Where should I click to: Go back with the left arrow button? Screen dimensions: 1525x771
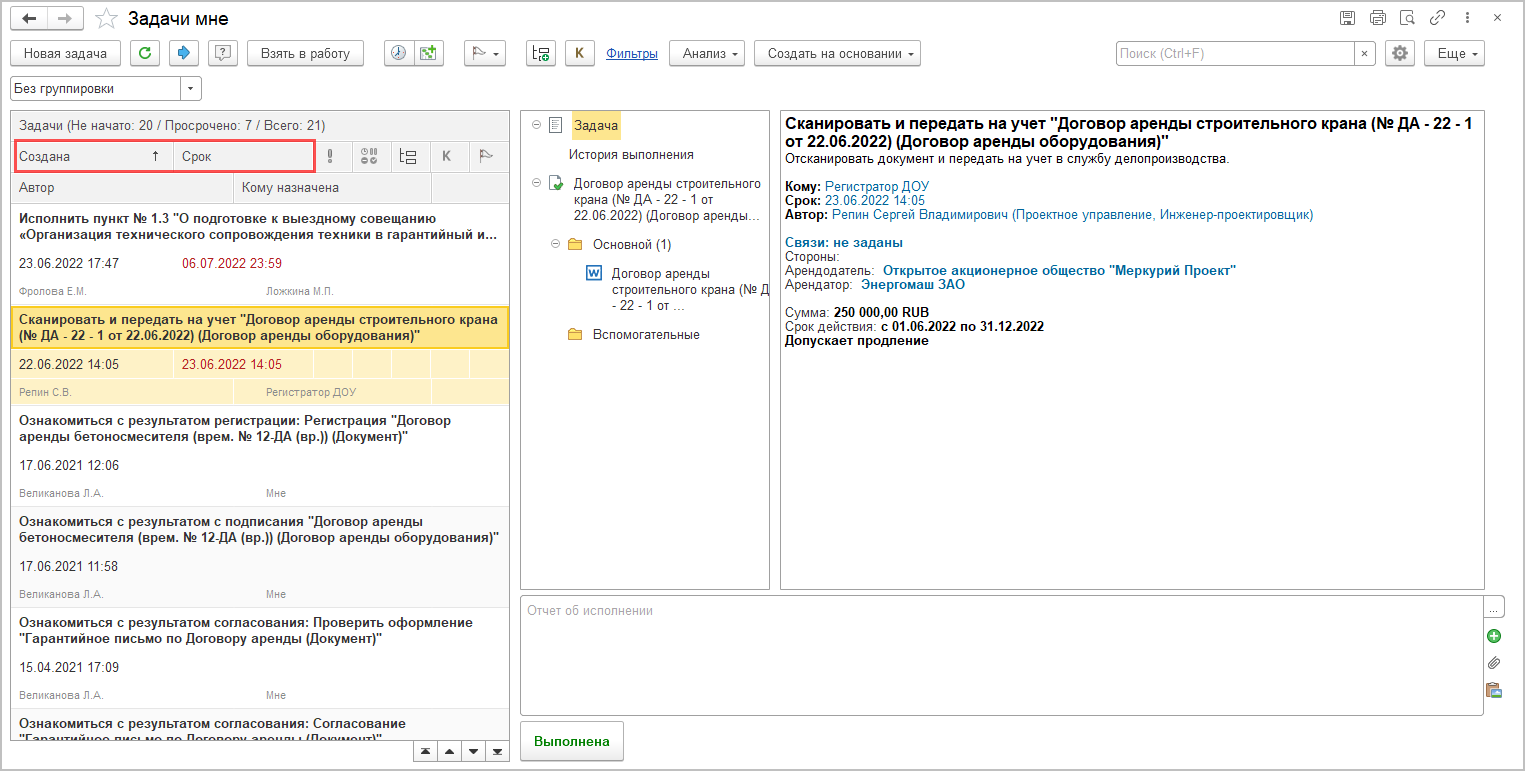29,19
